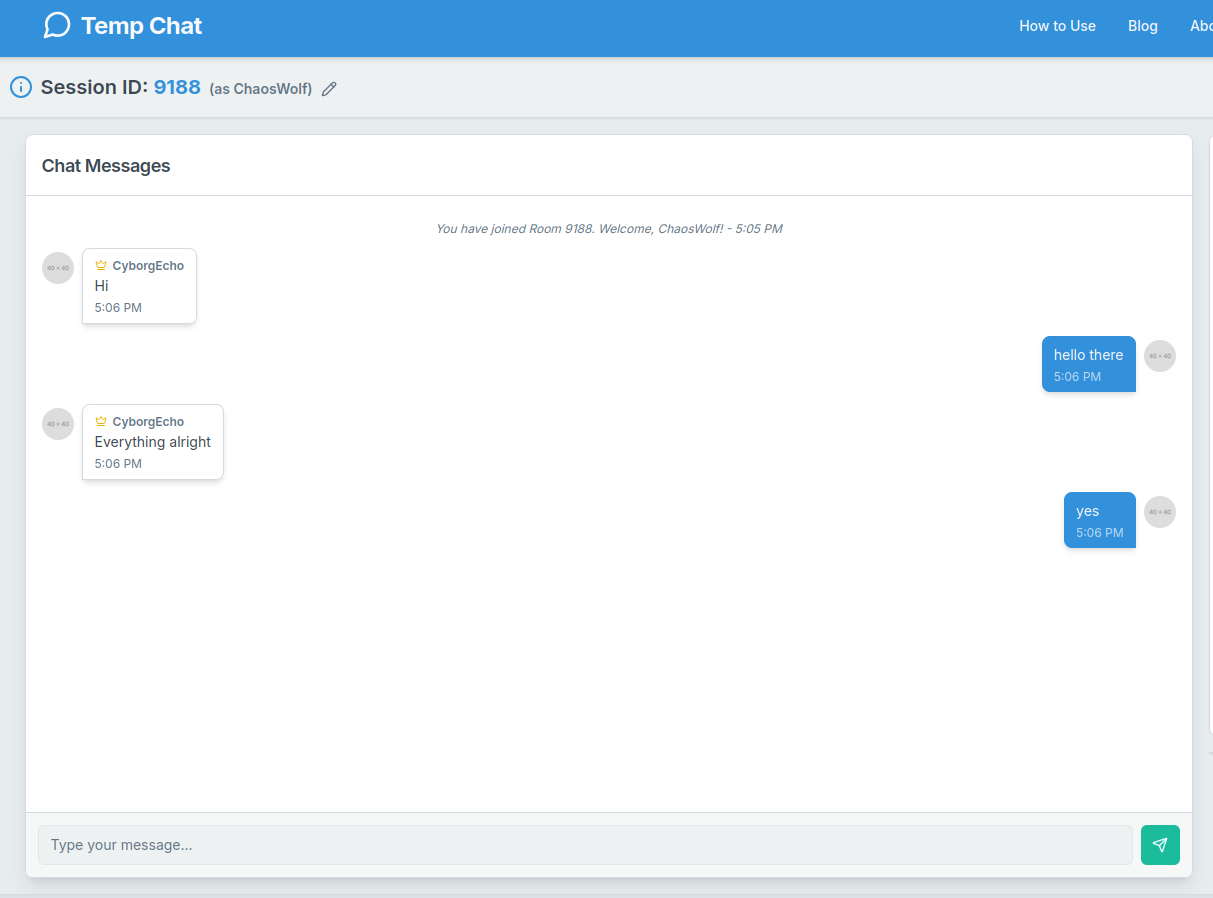The width and height of the screenshot is (1213, 898).
Task: Select the yes message bubble
Action: coord(1099,520)
